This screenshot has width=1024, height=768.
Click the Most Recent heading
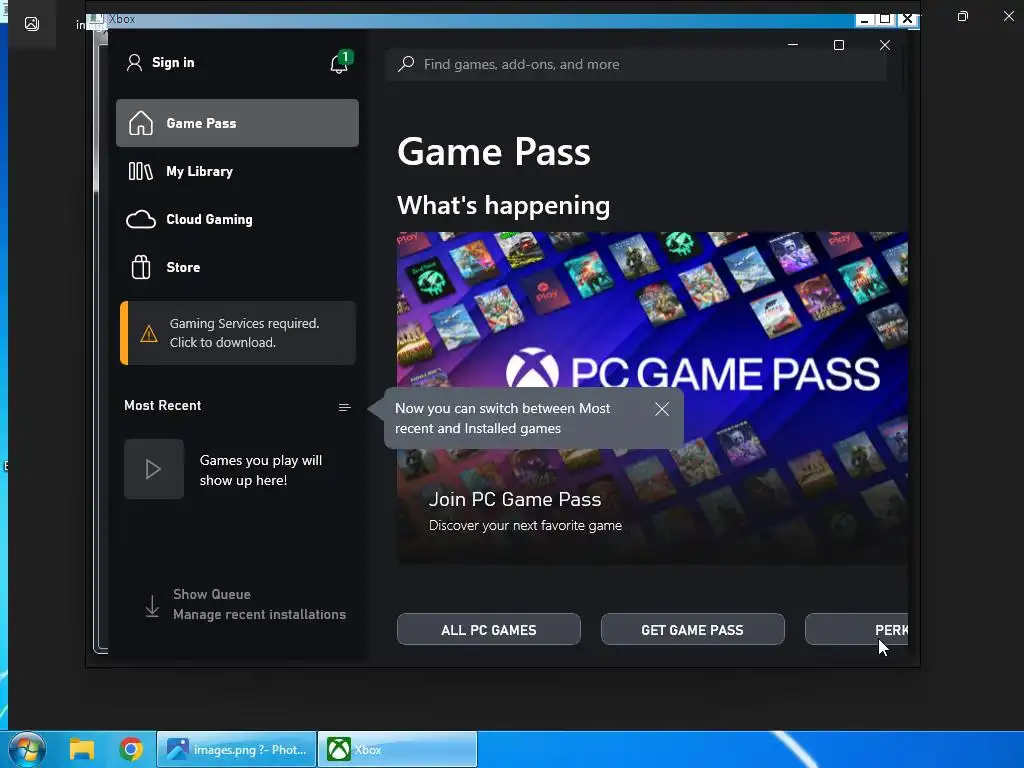163,406
